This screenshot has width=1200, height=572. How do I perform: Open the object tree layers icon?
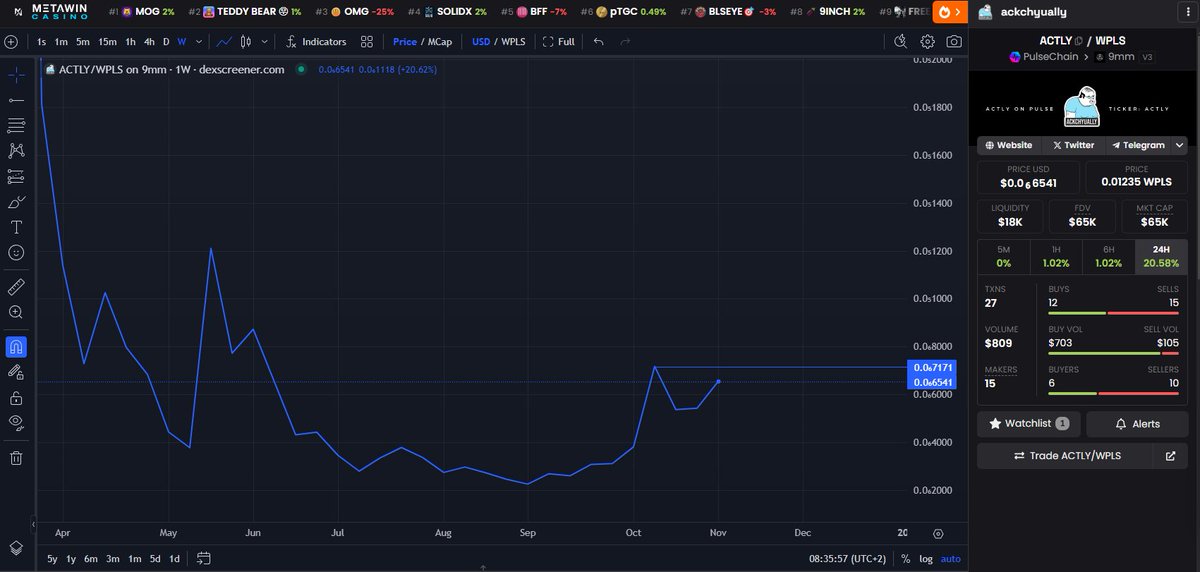point(16,548)
